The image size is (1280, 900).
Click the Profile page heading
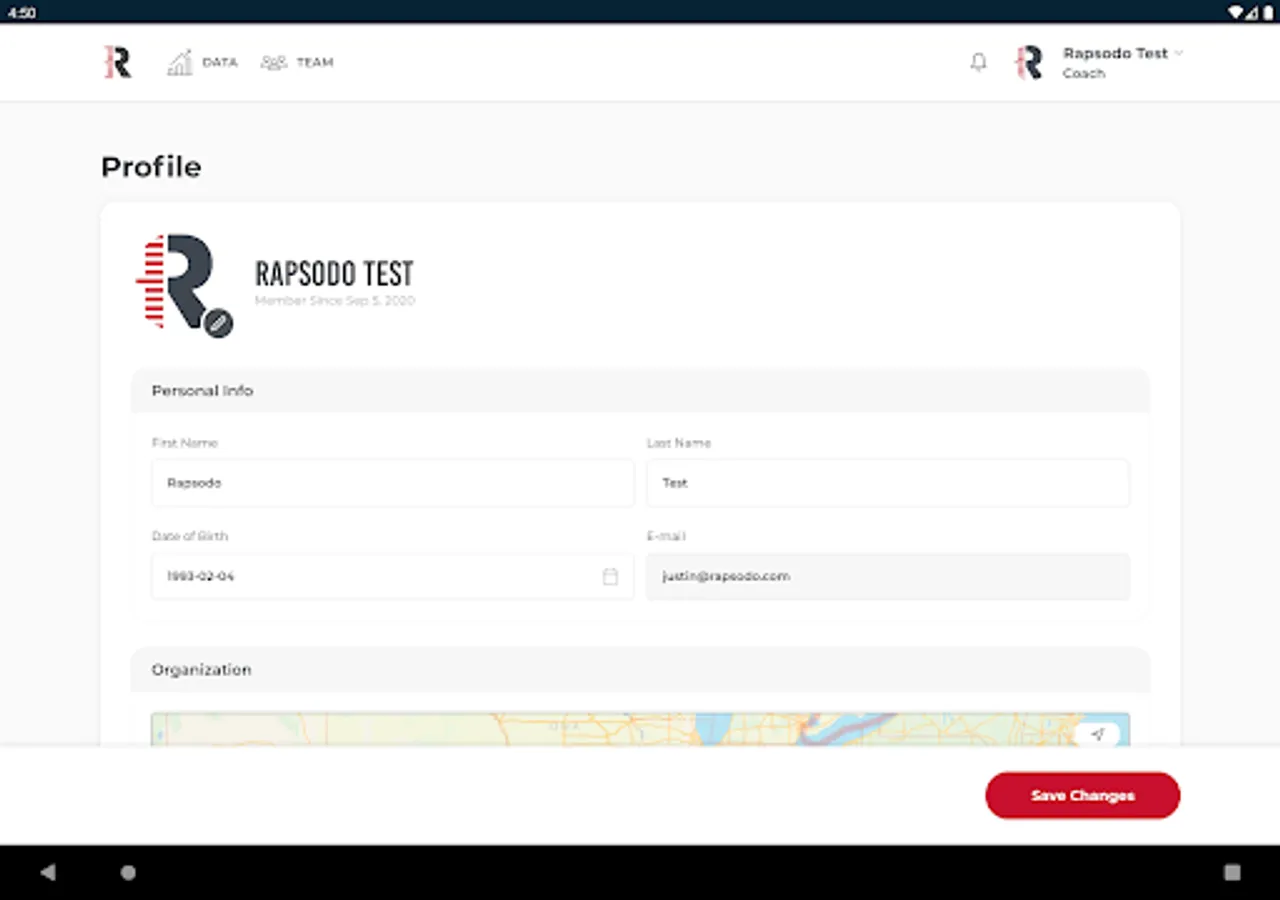pyautogui.click(x=151, y=167)
